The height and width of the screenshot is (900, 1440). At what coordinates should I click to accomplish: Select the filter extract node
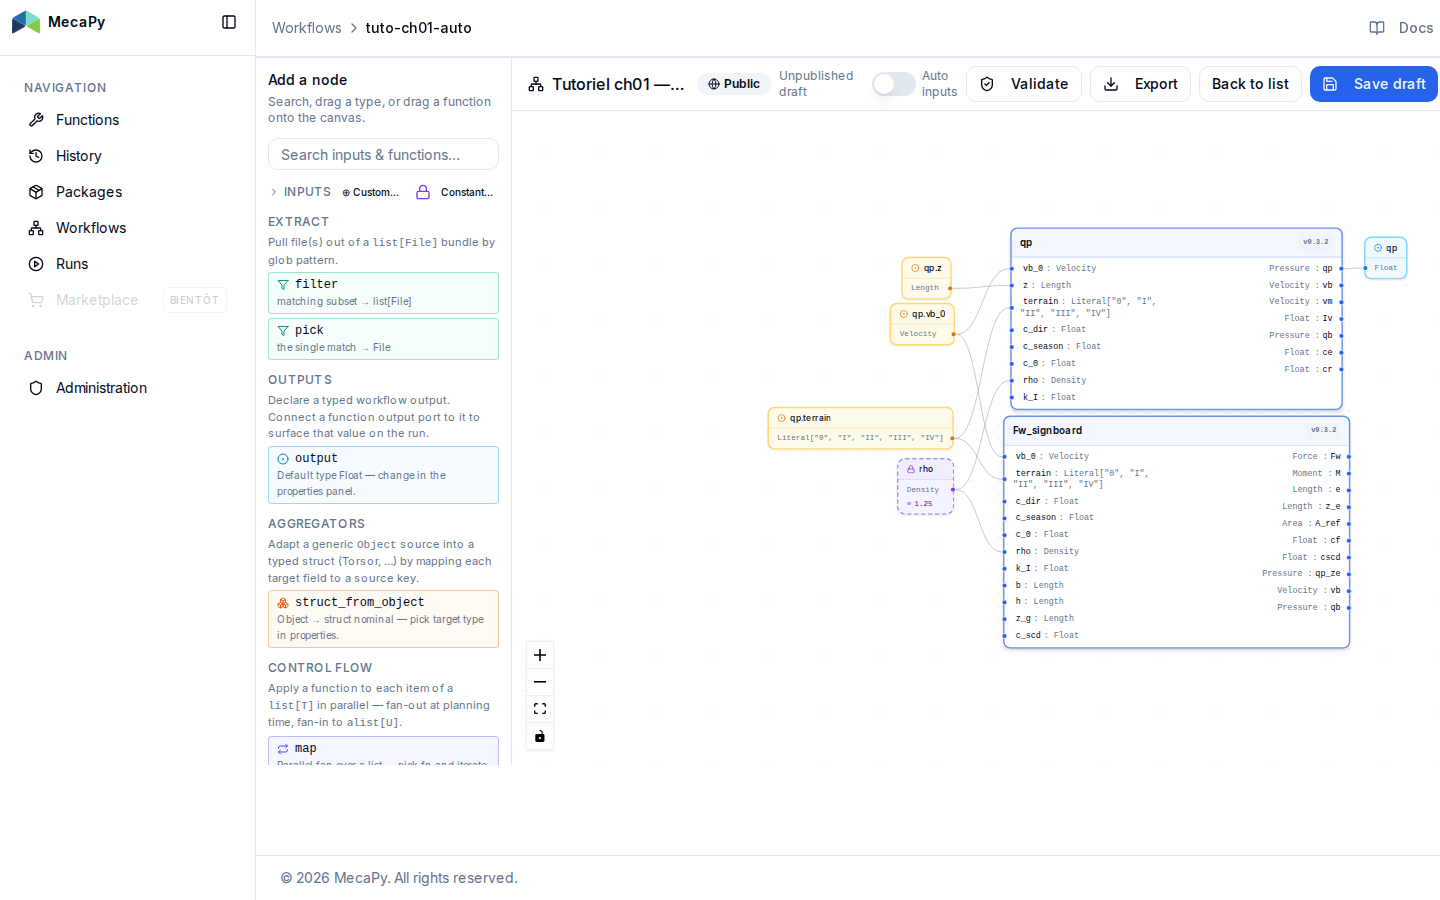click(383, 293)
